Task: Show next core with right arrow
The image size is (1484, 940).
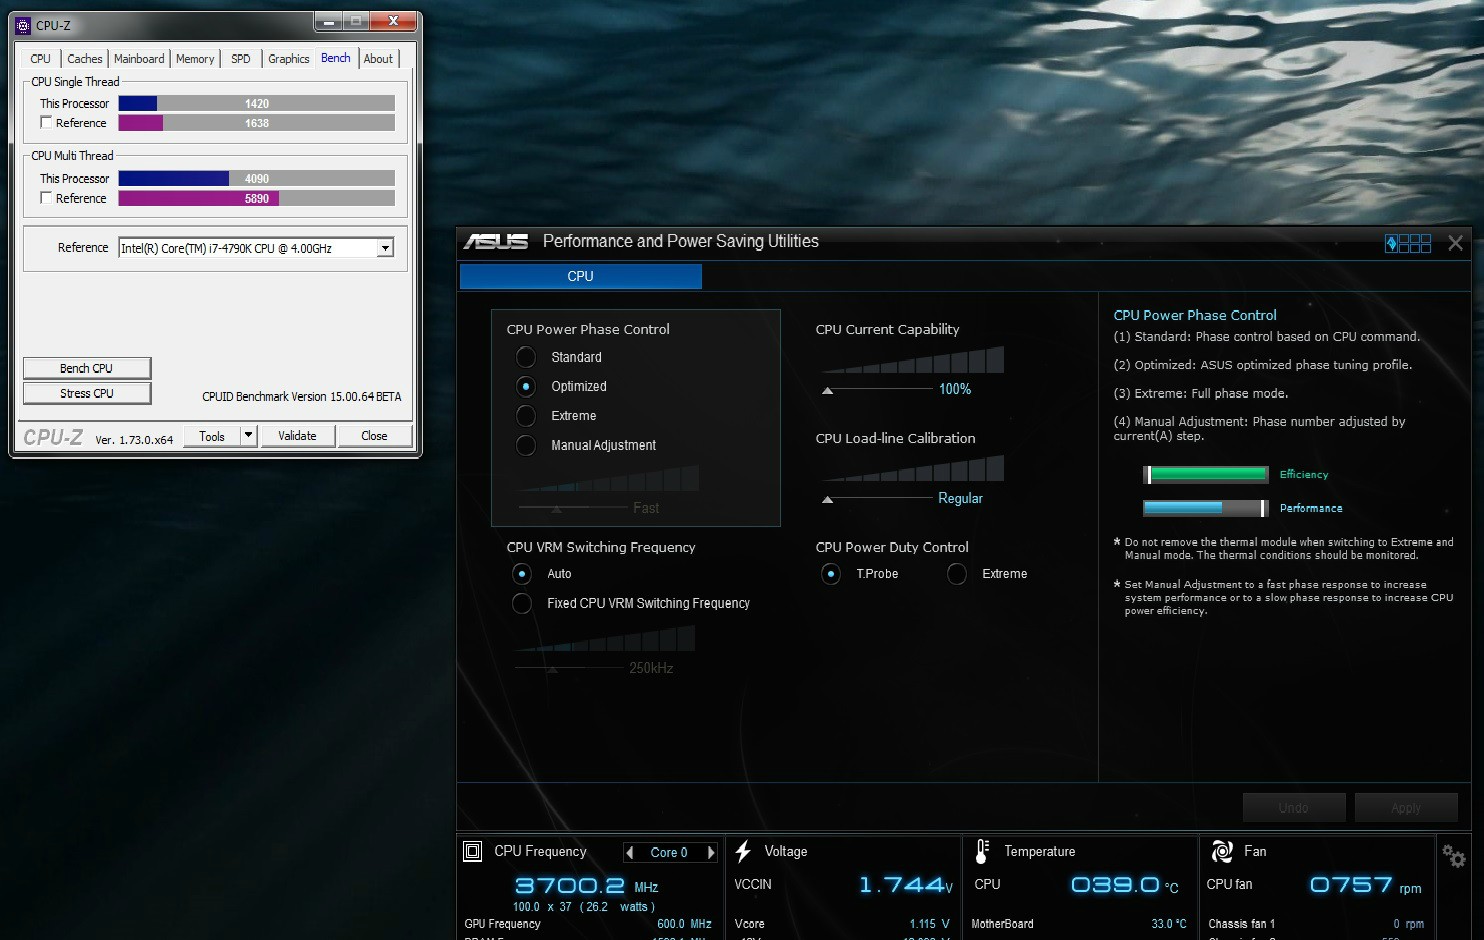Action: [x=711, y=852]
